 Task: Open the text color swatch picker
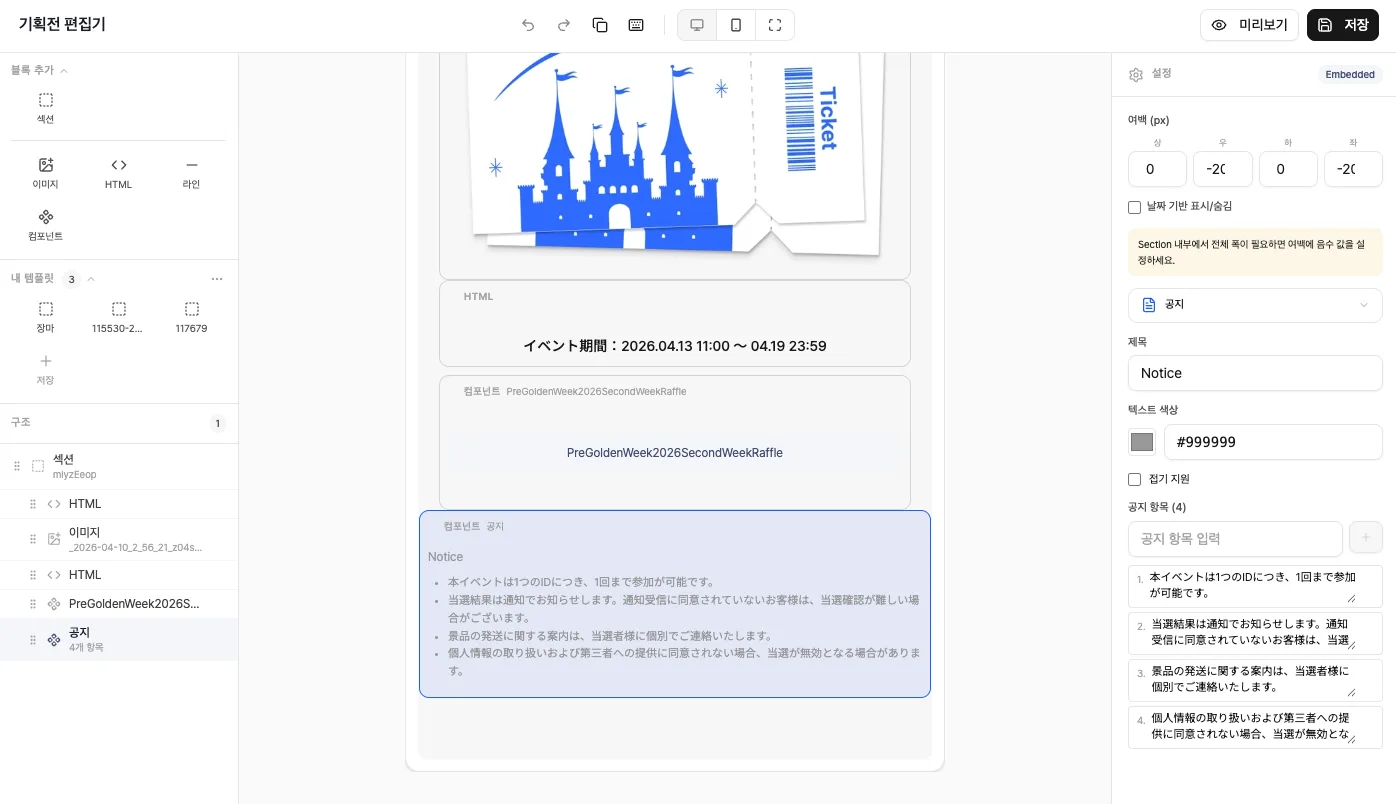point(1142,442)
